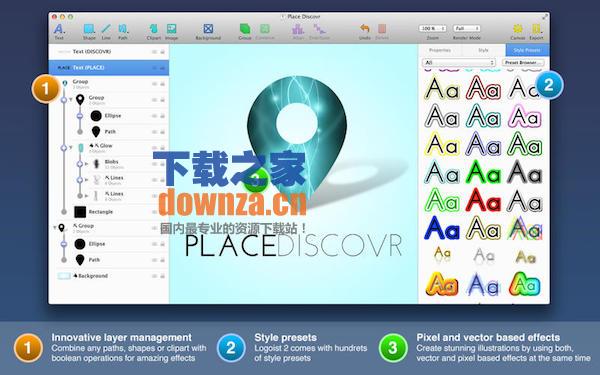Apply the solid red Aa preset
The image size is (600, 375).
click(483, 201)
